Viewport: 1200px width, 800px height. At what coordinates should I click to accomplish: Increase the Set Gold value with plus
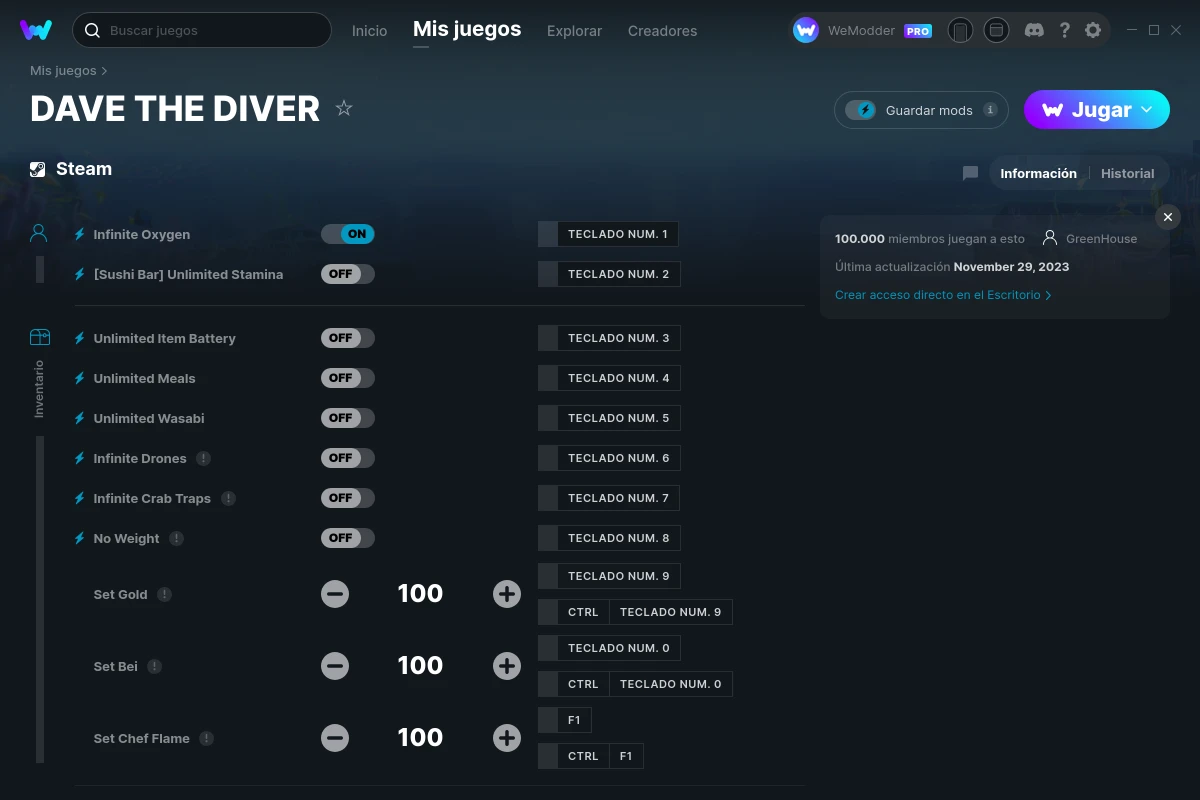(x=507, y=594)
